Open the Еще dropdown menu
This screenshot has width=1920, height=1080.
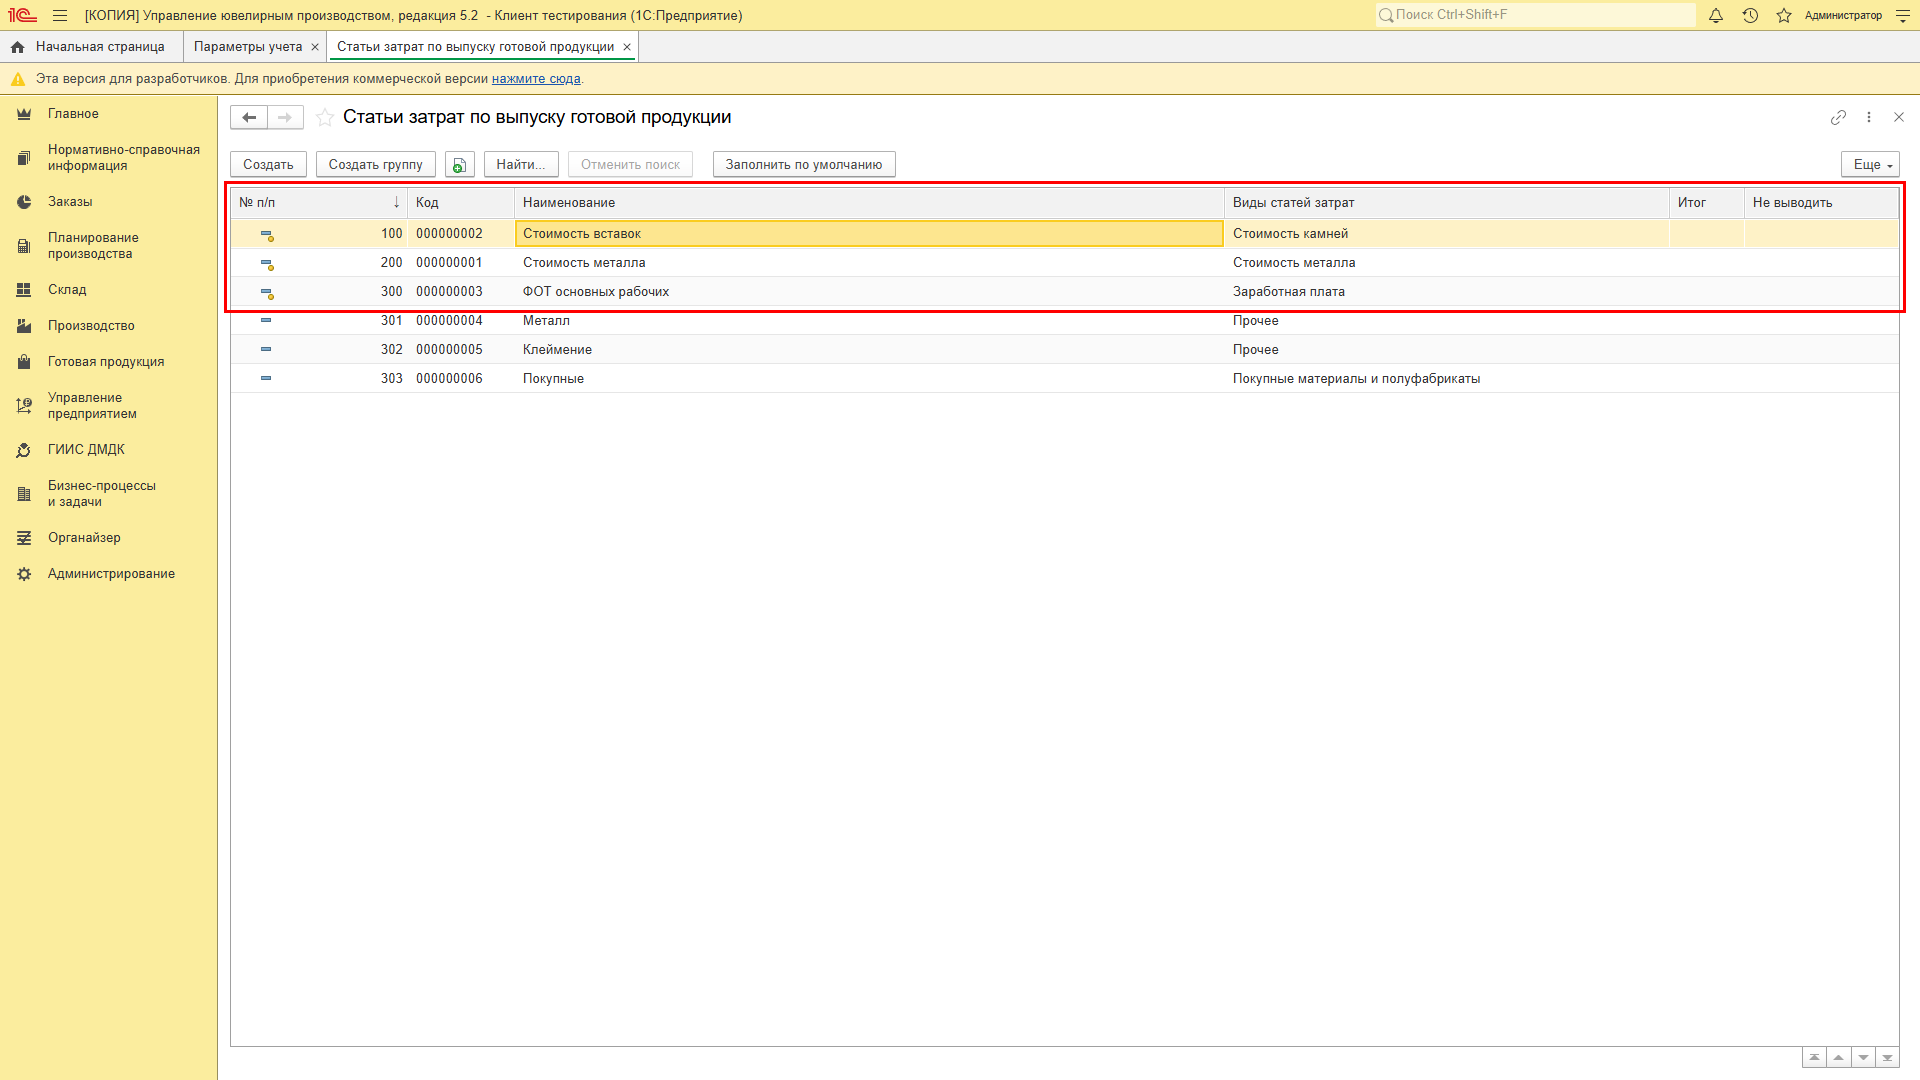(1870, 165)
